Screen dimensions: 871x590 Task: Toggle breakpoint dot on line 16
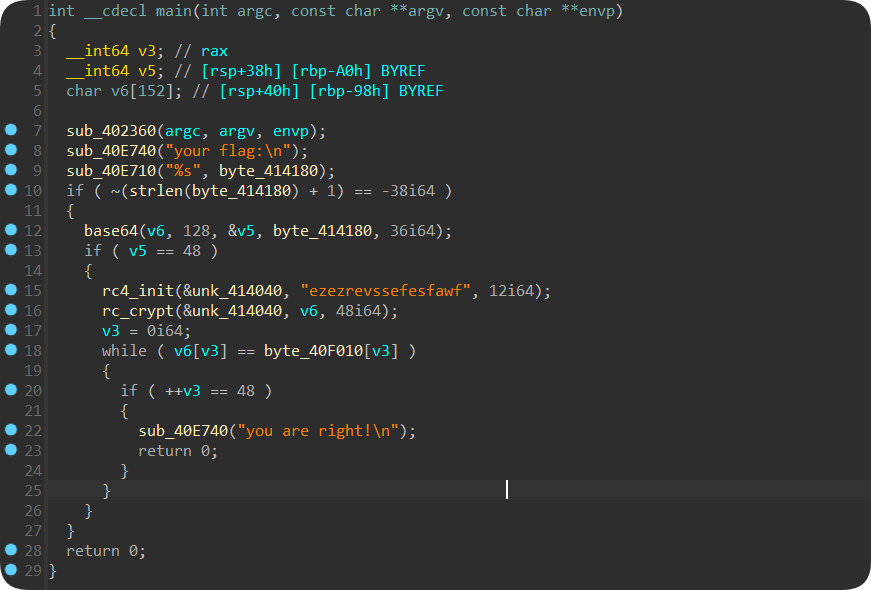(11, 310)
